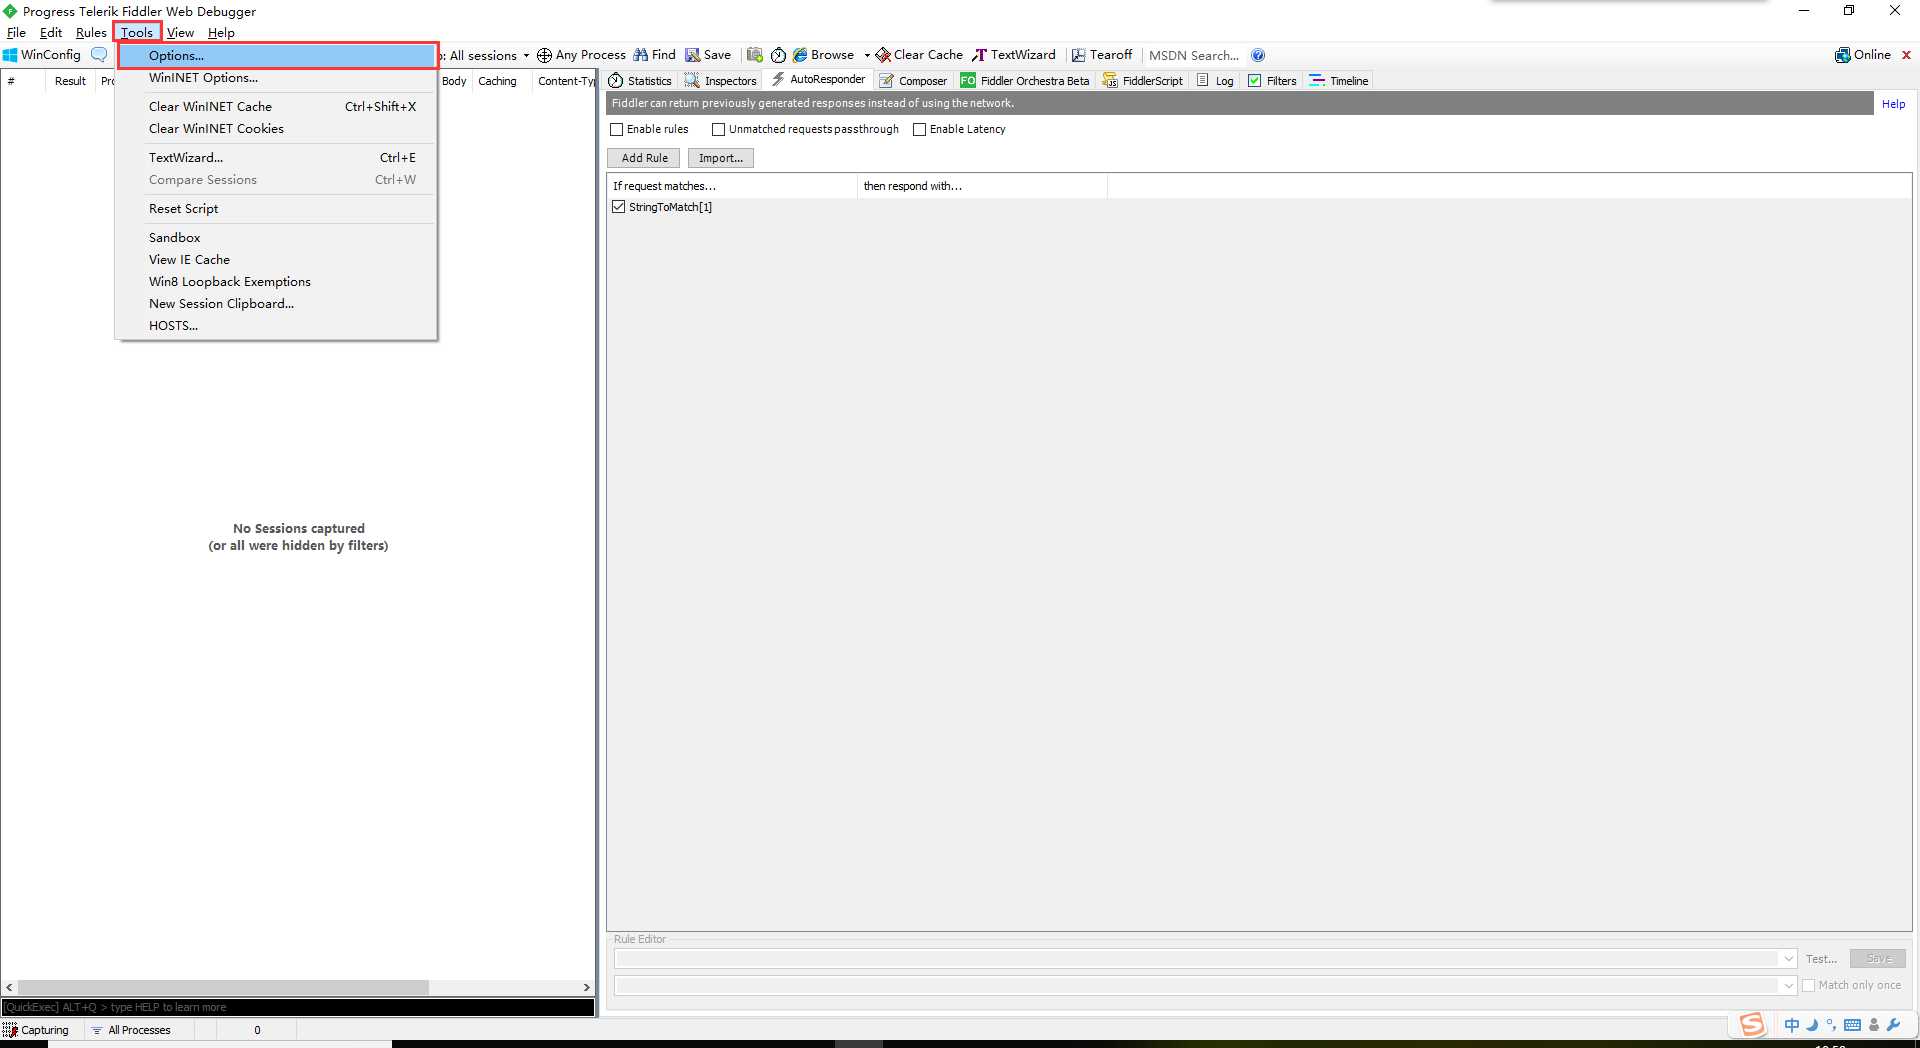Viewport: 1920px width, 1048px height.
Task: Click the Clear Cache icon
Action: coord(883,55)
